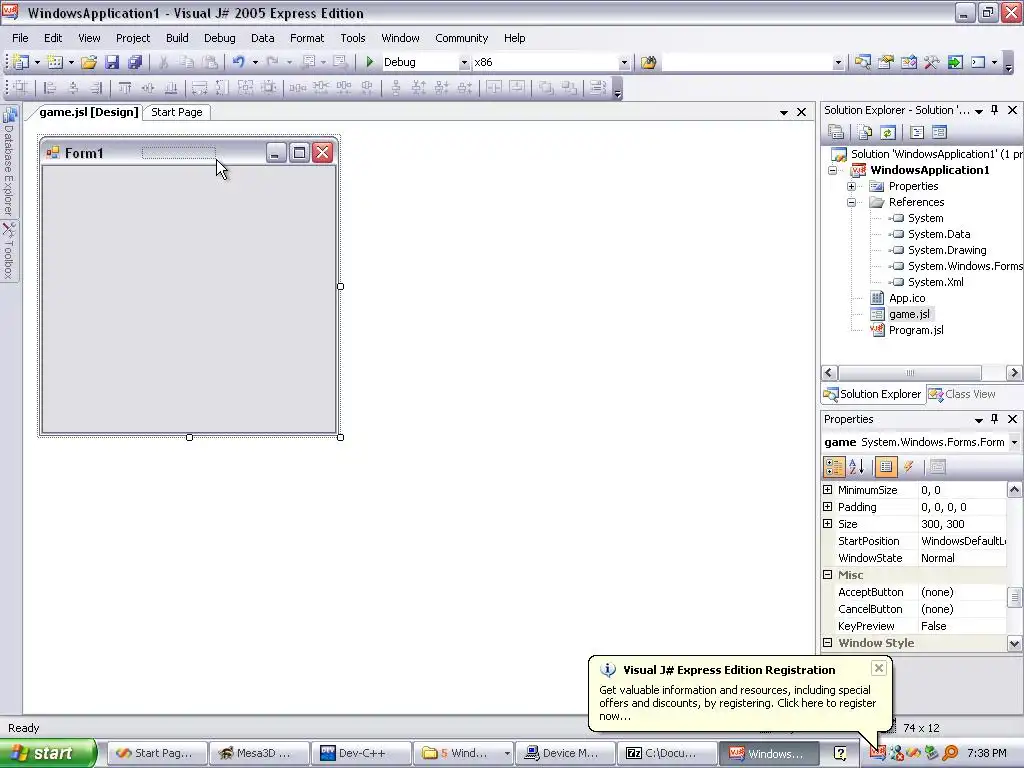Screen dimensions: 1024x768
Task: Open the Project menu
Action: [133, 38]
